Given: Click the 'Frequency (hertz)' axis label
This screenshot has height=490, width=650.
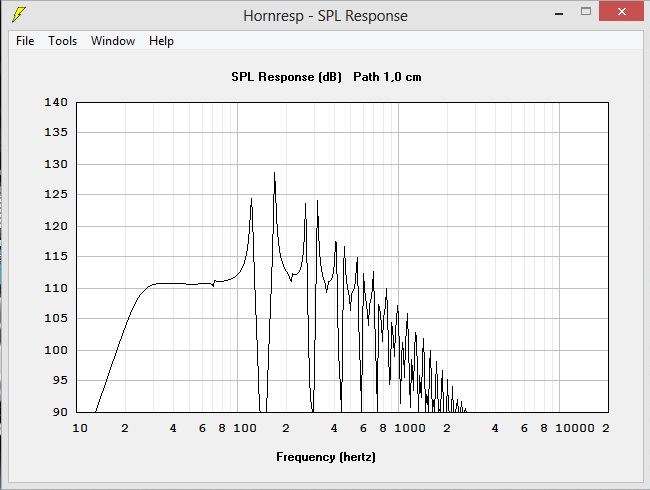Looking at the screenshot, I should (326, 457).
